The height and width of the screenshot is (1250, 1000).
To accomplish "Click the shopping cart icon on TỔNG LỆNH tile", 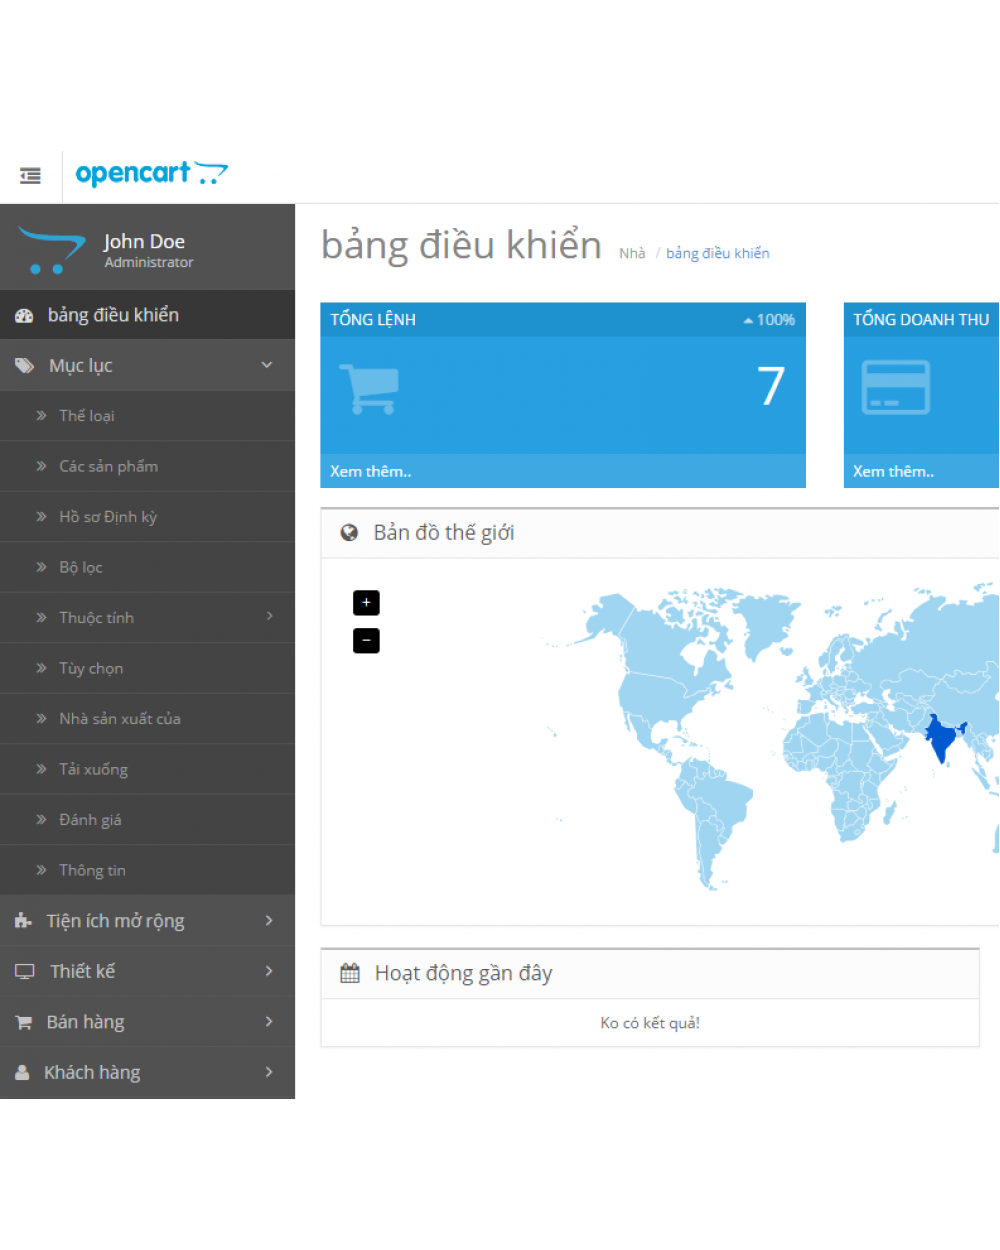I will click(x=368, y=388).
